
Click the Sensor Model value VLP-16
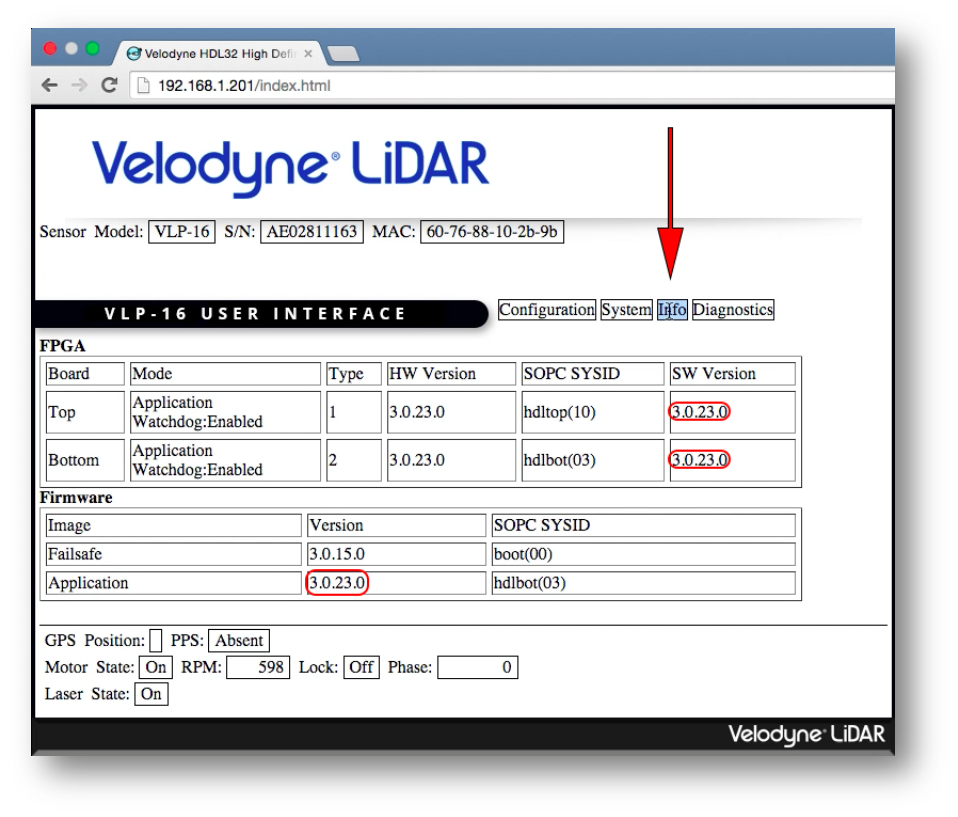(181, 232)
